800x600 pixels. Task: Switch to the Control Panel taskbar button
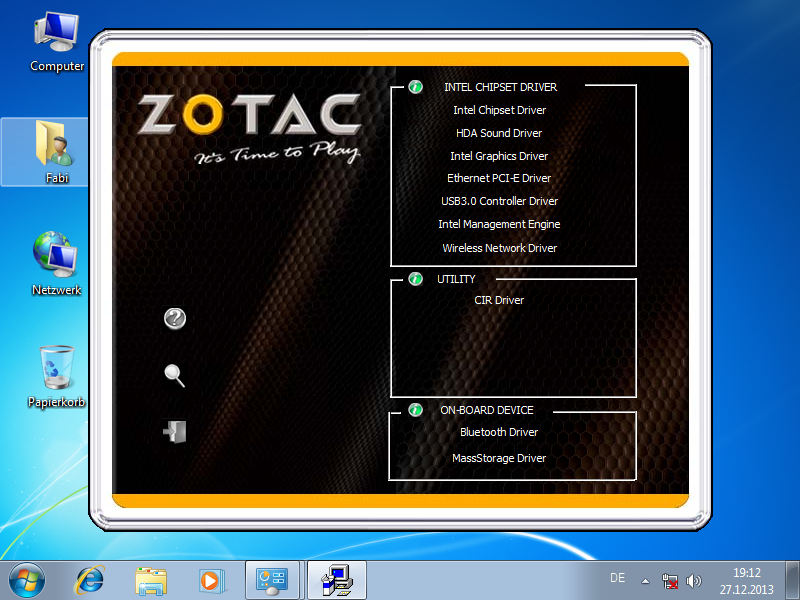coord(272,581)
